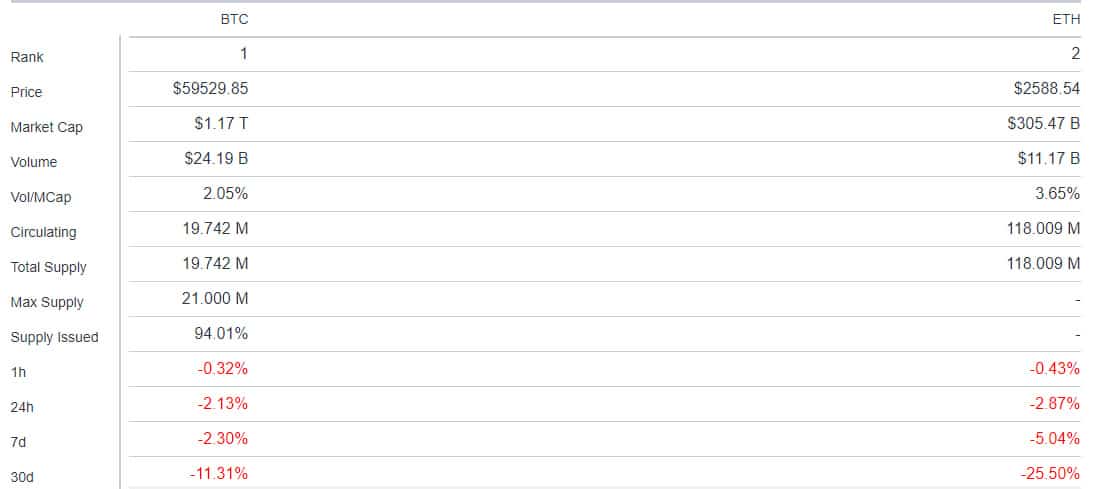Click the Circulating row label
This screenshot has height=489, width=1094.
tap(43, 232)
